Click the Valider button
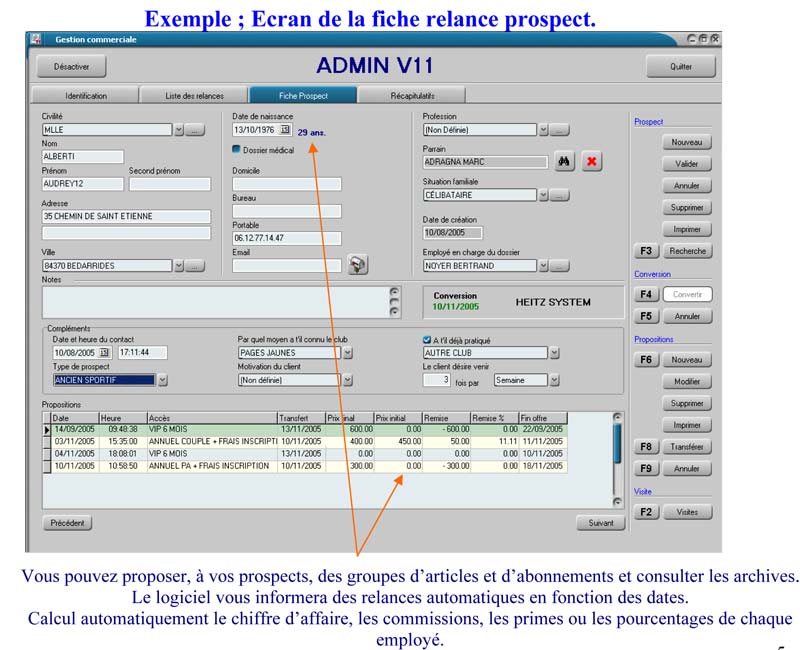 click(x=687, y=164)
